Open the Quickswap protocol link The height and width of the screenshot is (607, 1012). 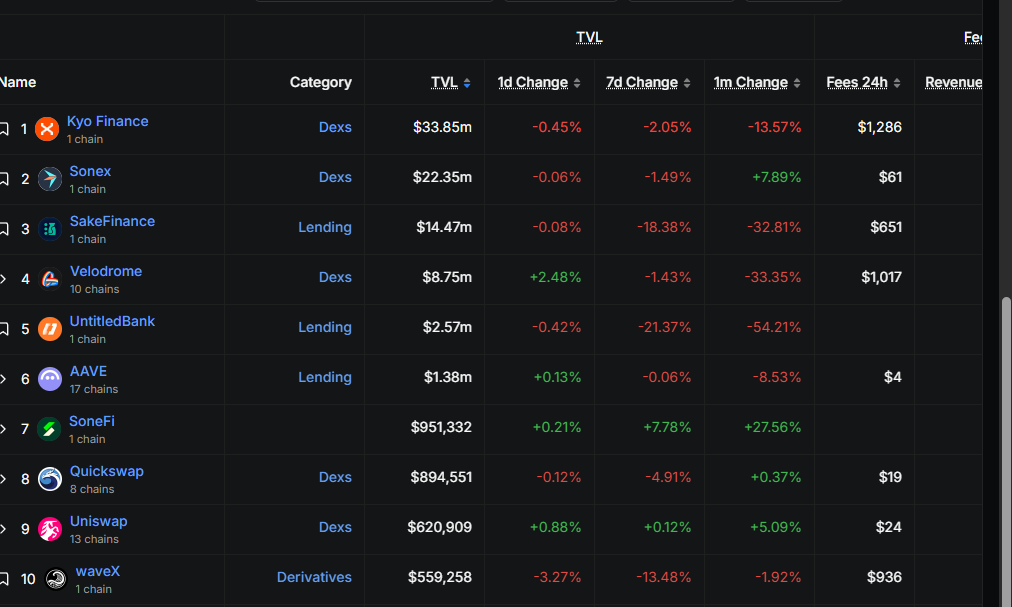click(x=106, y=471)
